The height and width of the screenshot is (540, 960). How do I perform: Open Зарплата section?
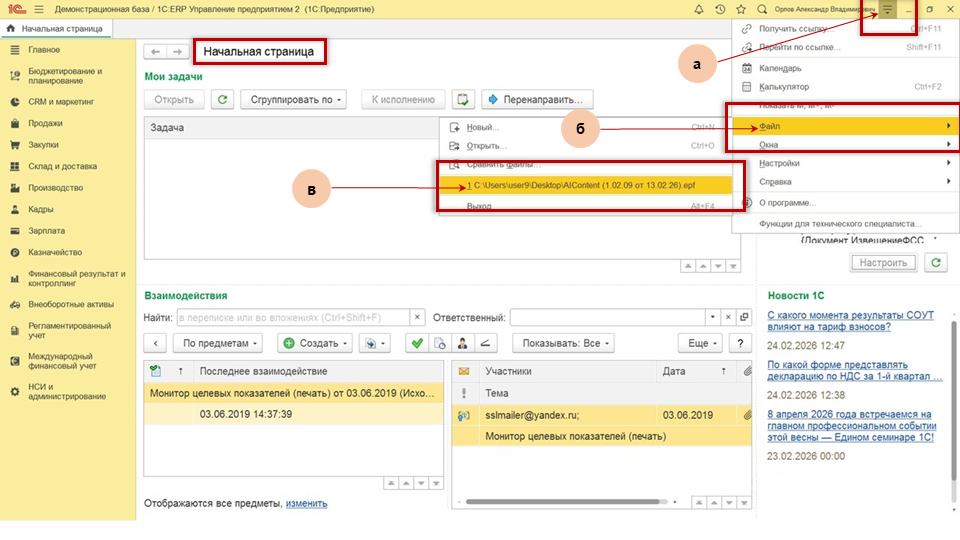coord(47,231)
